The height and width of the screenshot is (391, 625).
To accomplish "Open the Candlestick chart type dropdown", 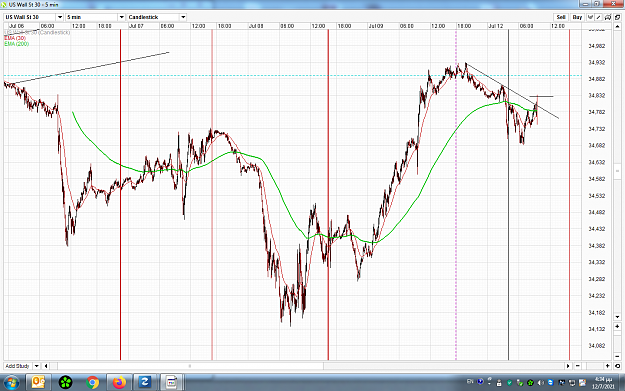I will (x=183, y=17).
